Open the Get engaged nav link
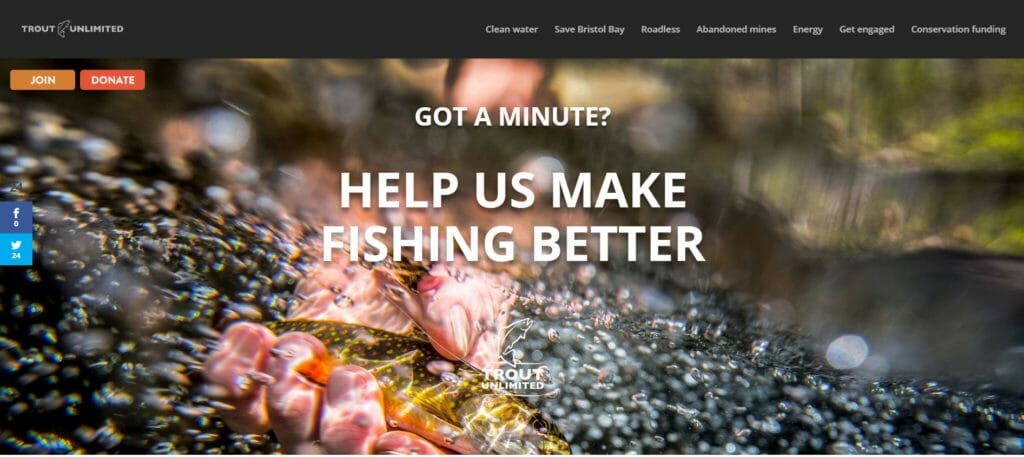The height and width of the screenshot is (457, 1024). pos(867,29)
